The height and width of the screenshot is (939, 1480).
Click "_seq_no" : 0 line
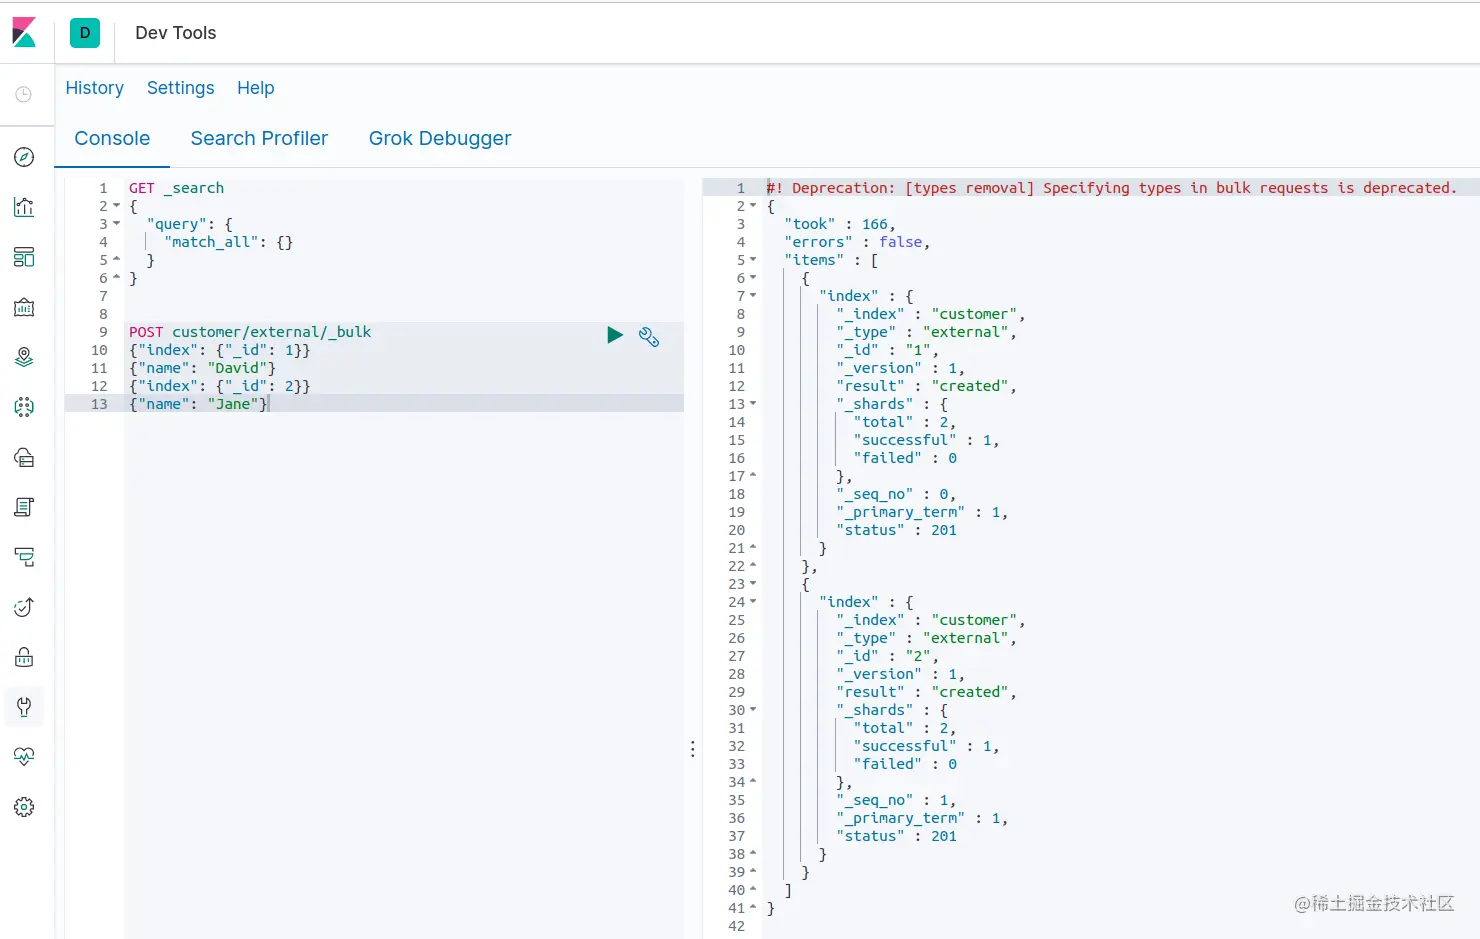[x=896, y=494]
